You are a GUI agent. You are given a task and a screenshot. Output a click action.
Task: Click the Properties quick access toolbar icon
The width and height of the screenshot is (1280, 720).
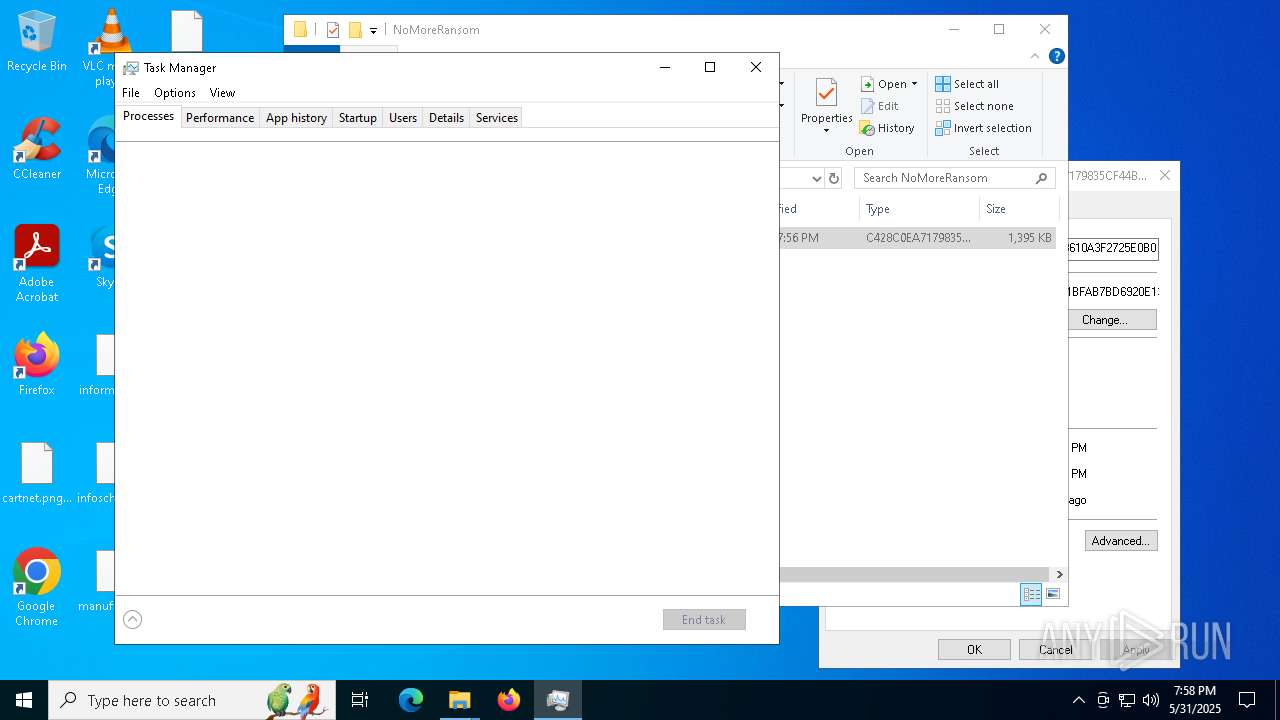point(333,30)
